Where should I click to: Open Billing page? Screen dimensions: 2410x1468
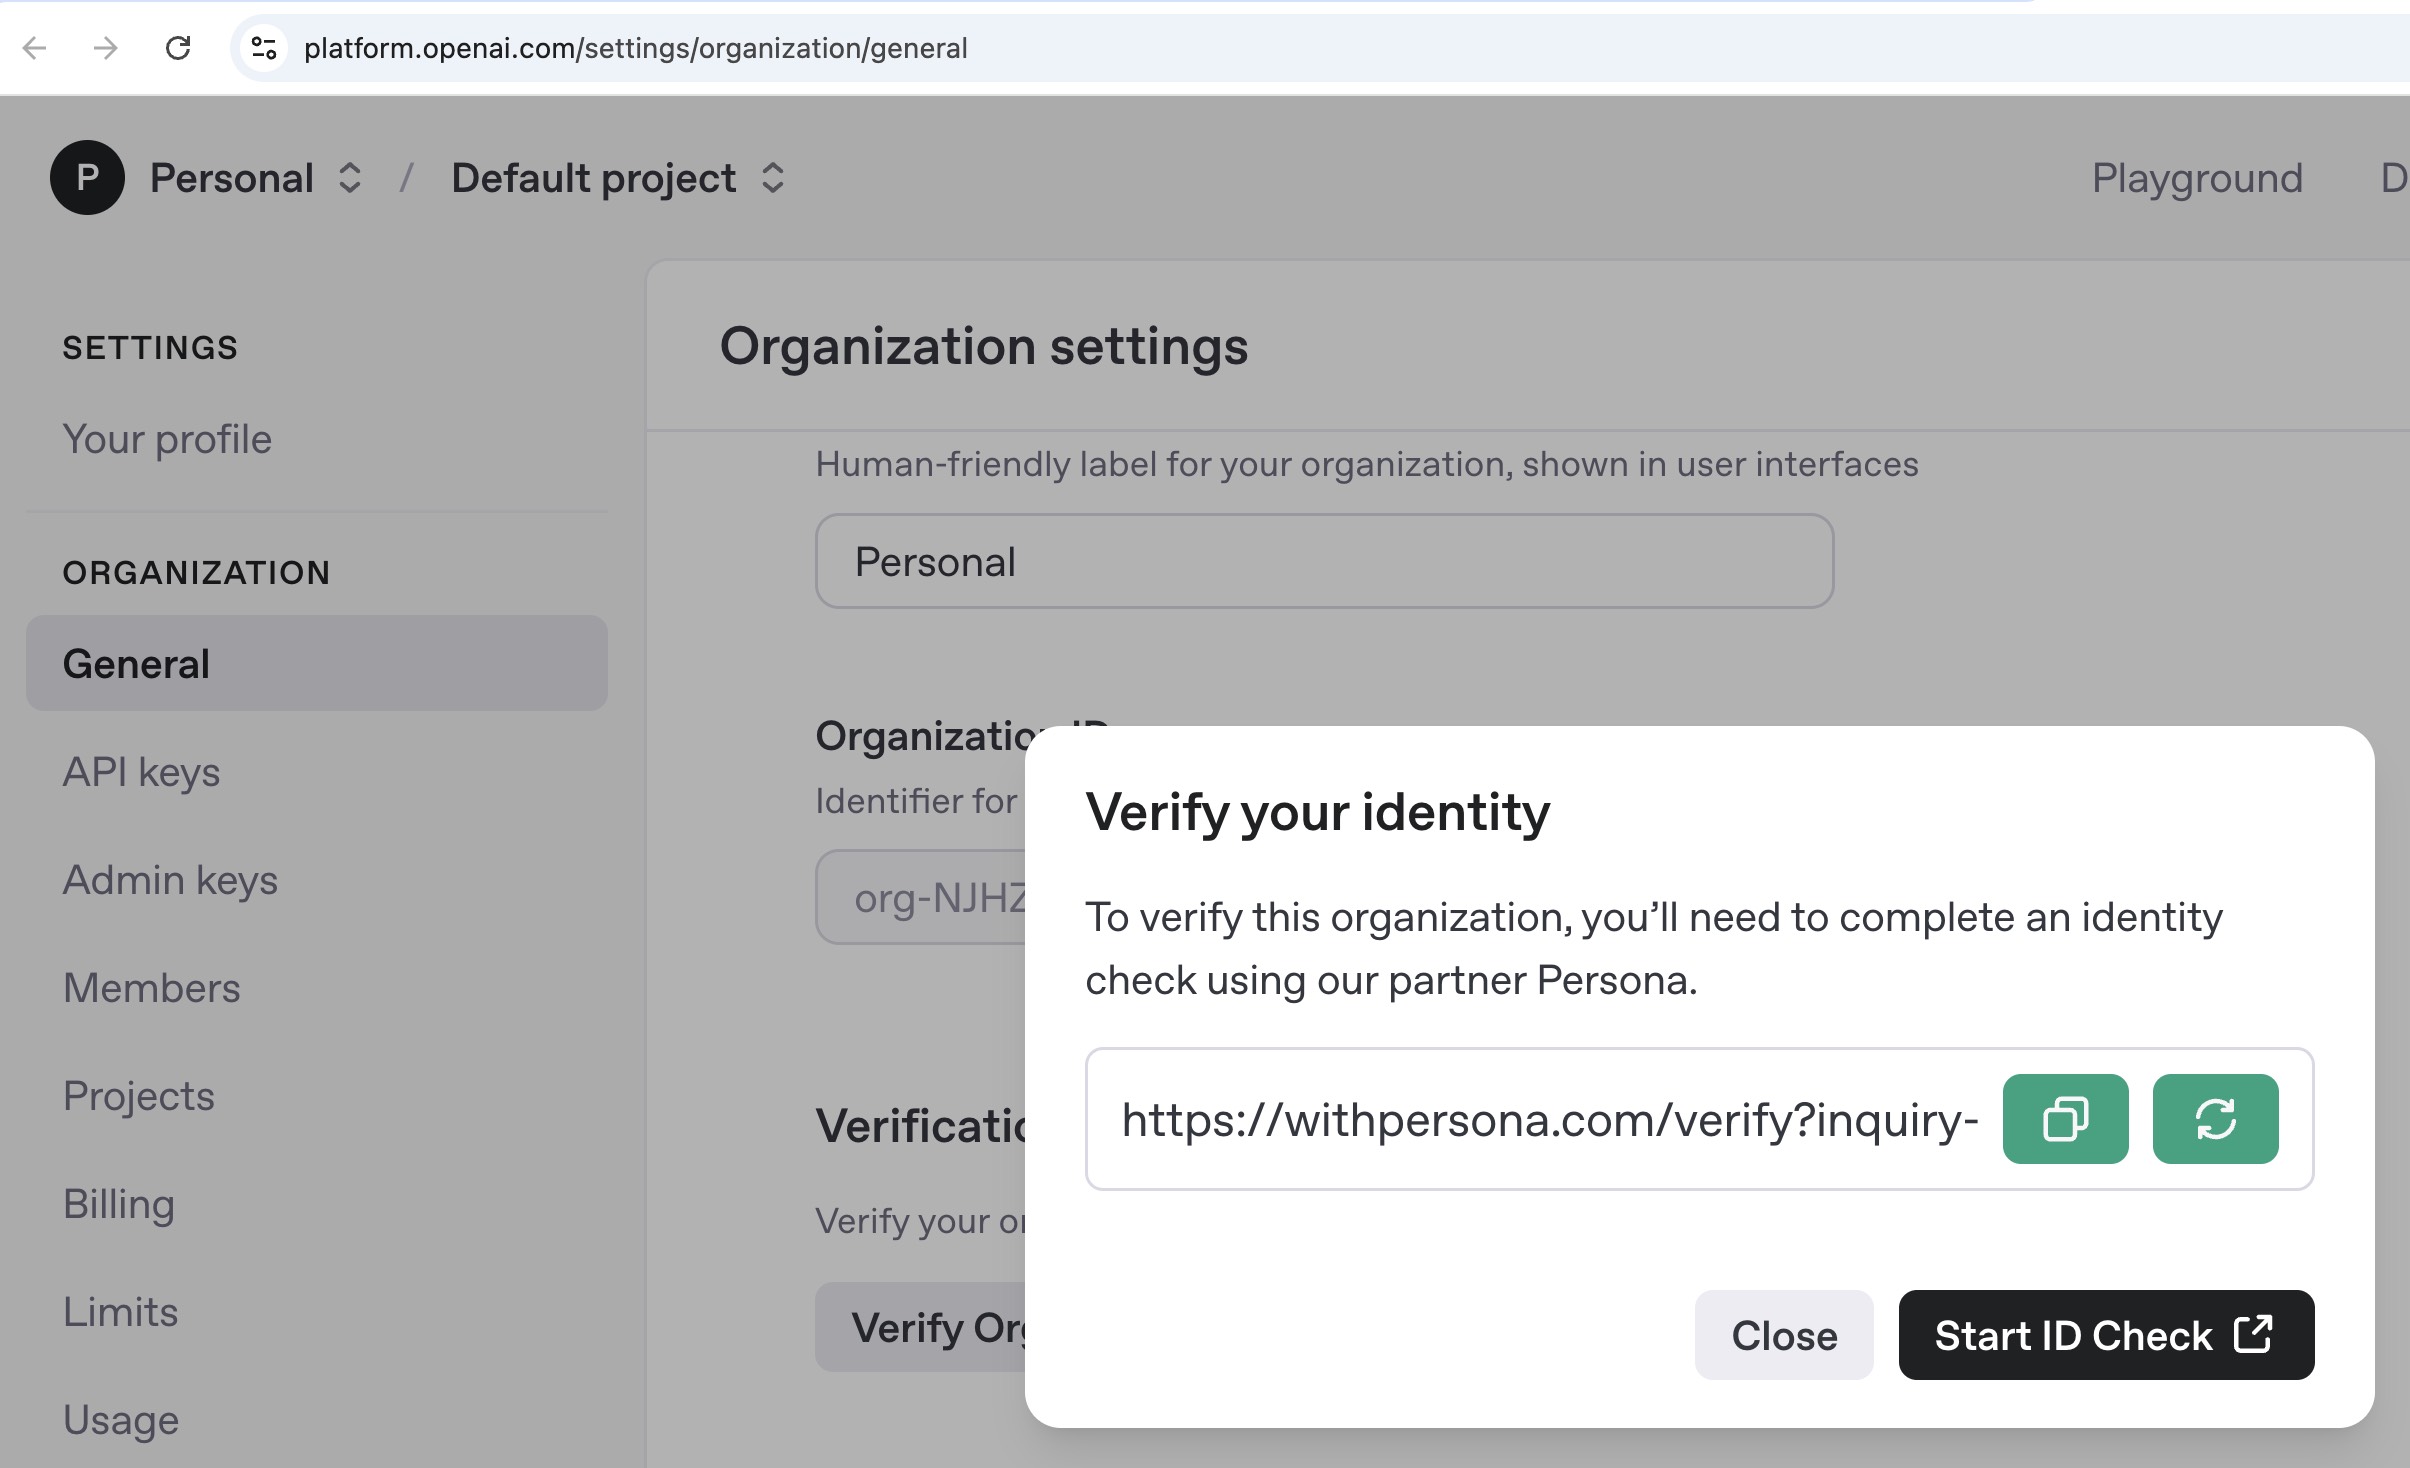tap(118, 1204)
